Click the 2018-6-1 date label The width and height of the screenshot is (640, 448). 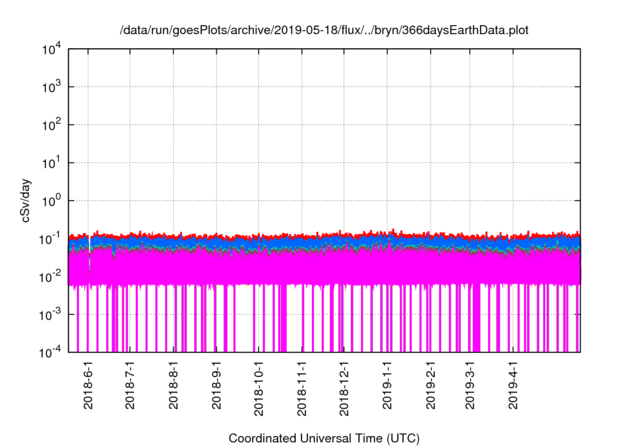click(88, 385)
